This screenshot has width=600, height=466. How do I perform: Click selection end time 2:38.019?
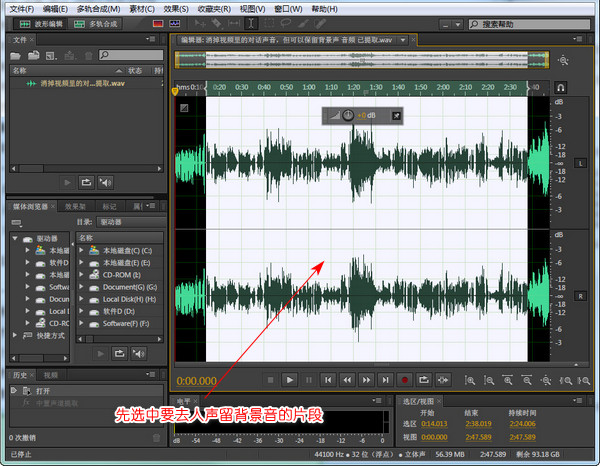pyautogui.click(x=478, y=424)
